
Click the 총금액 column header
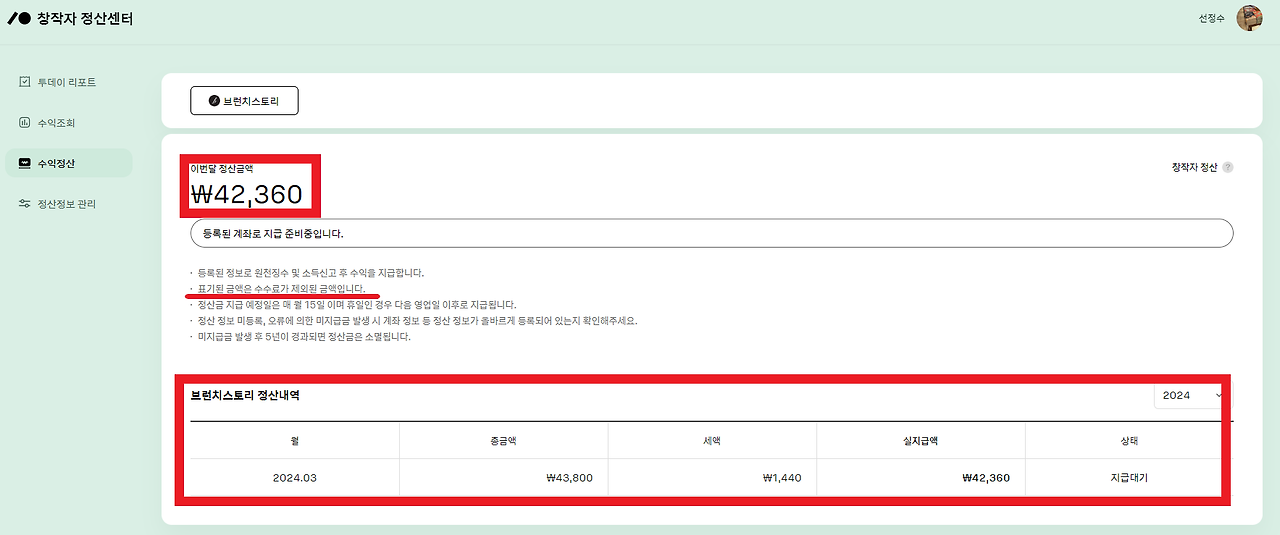point(504,440)
